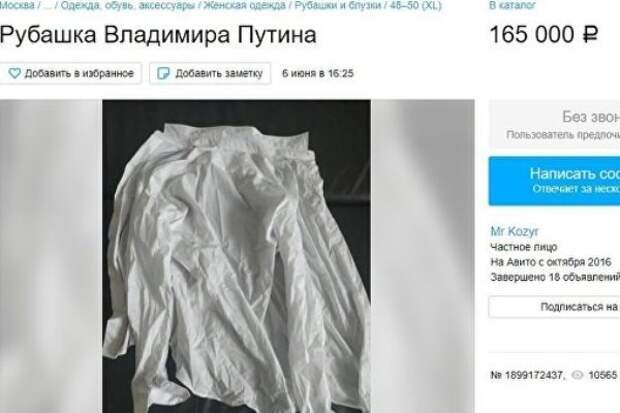The image size is (620, 413).
Task: Click the listing title Рубашка Владимира Путина
Action: point(158,35)
